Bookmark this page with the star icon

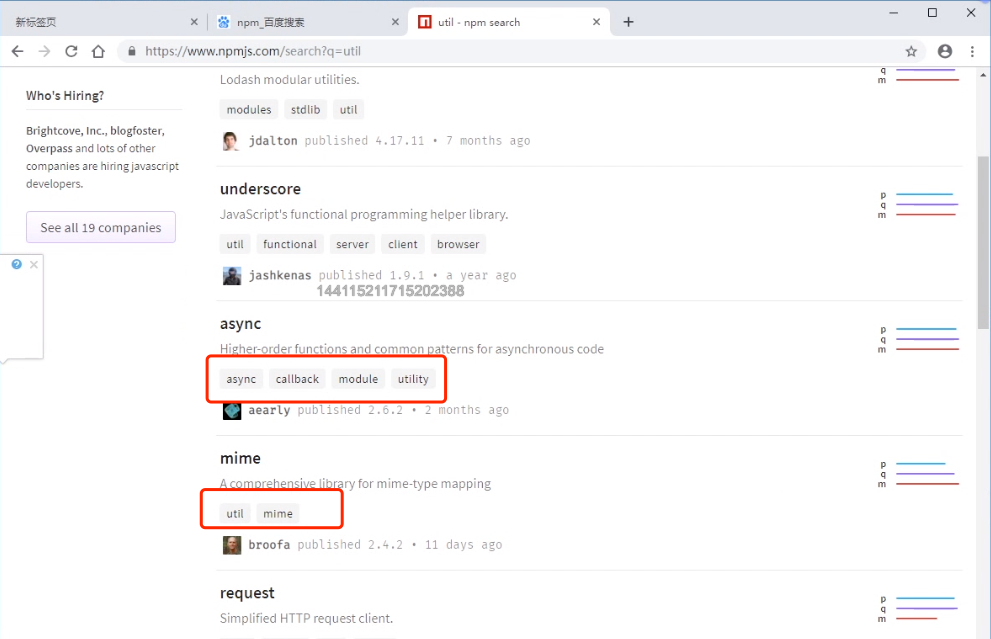911,51
